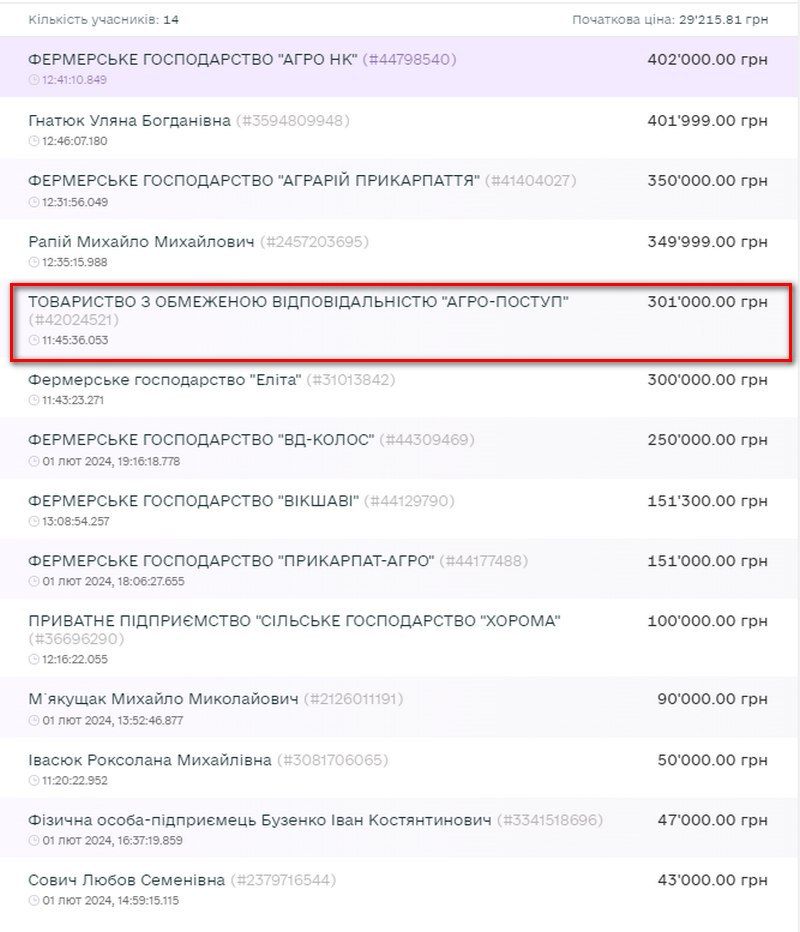
Task: Click clock icon beside 12:31:56.049 timestamp
Action: pos(34,202)
